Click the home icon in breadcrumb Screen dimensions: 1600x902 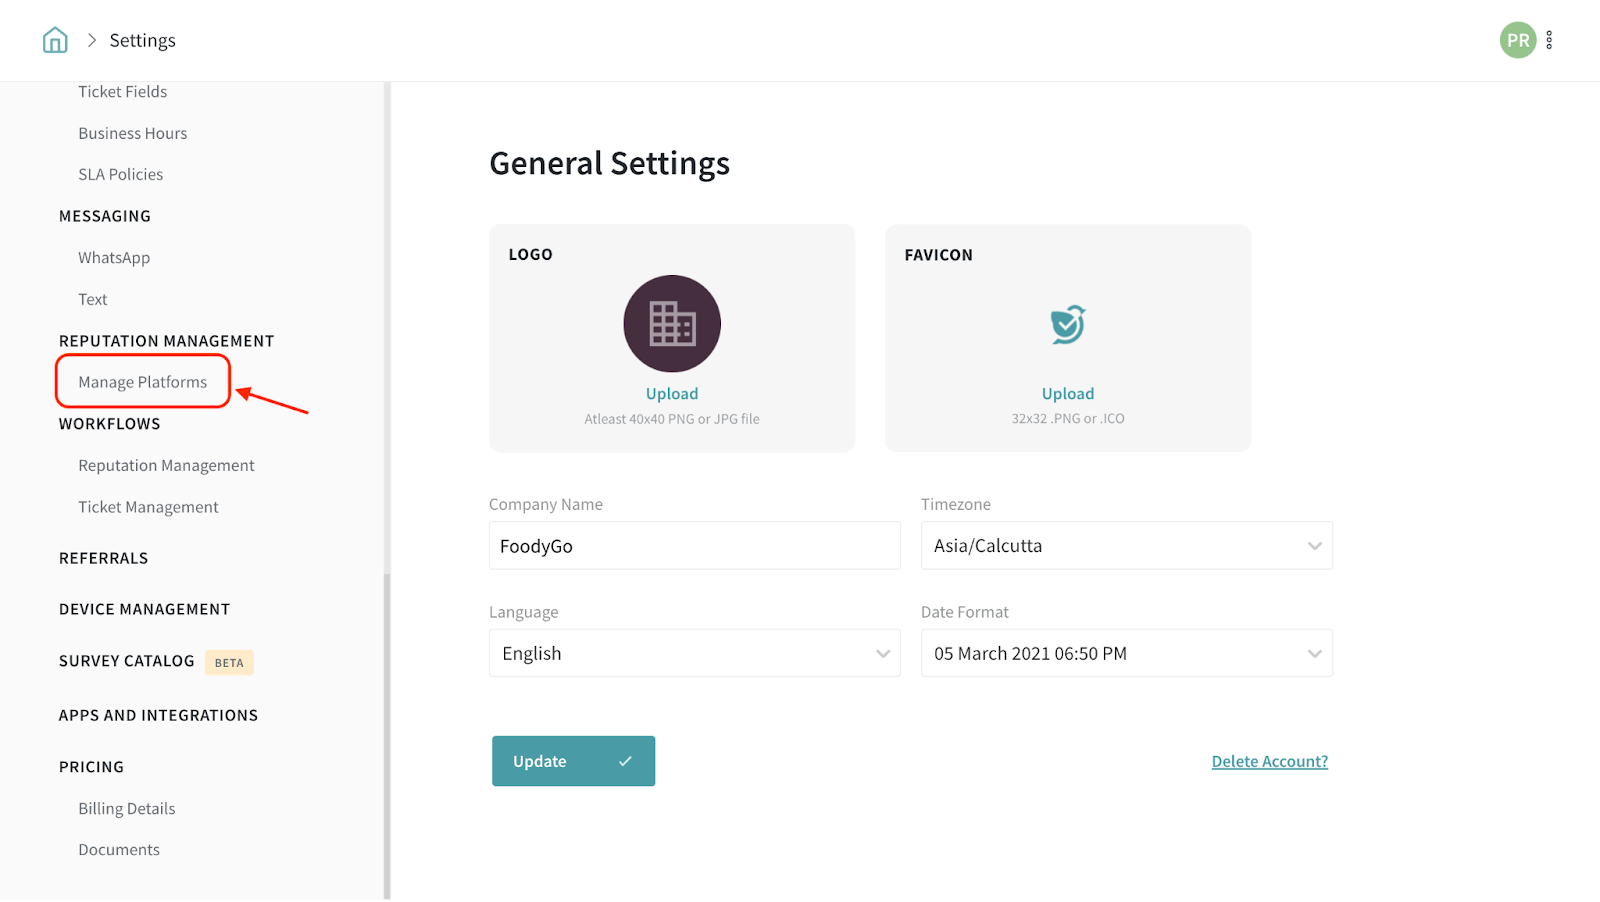(55, 40)
